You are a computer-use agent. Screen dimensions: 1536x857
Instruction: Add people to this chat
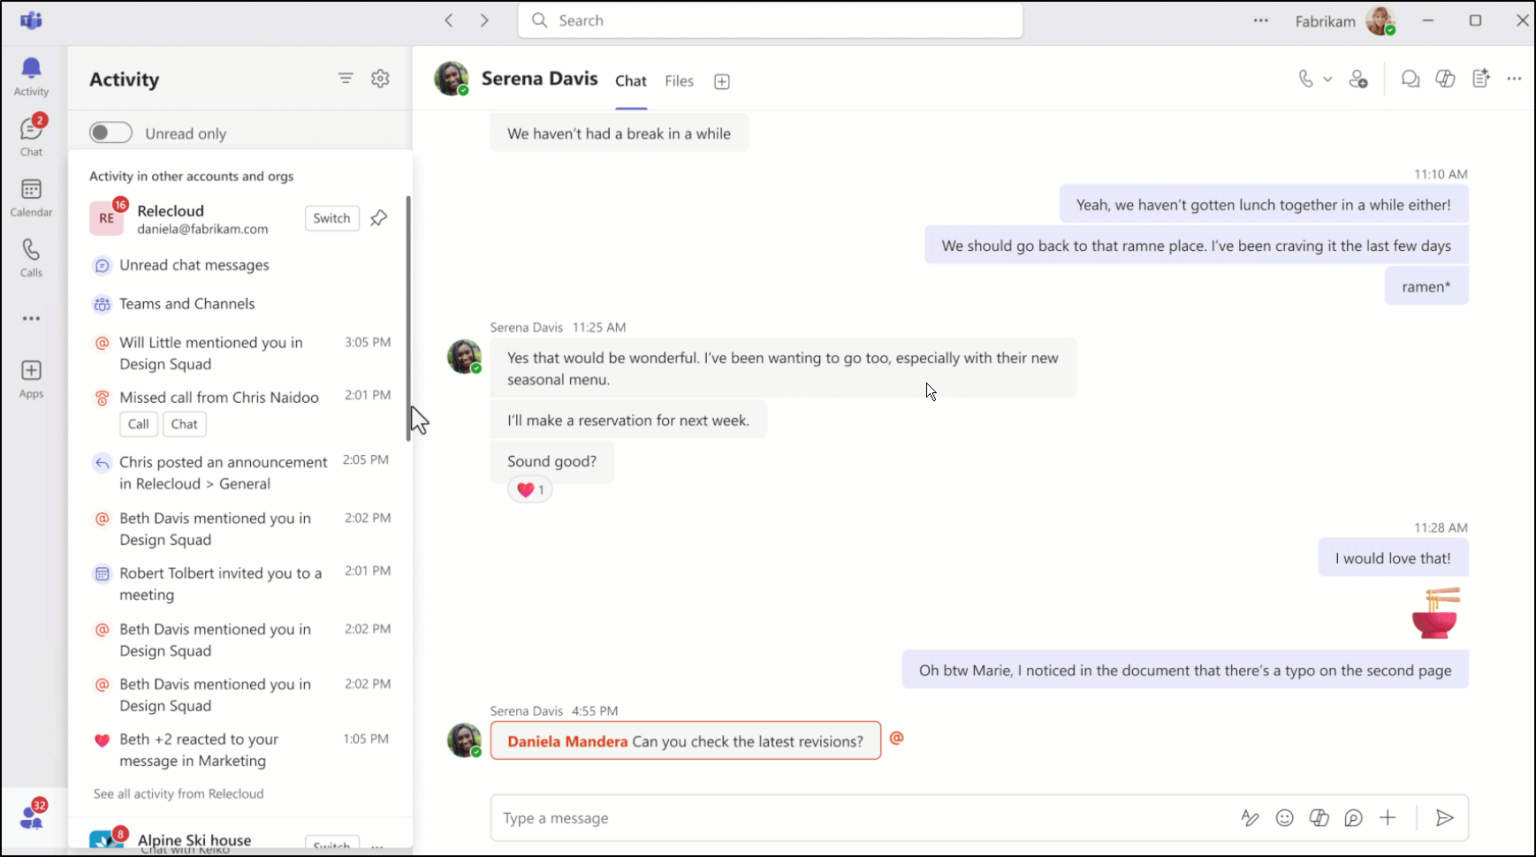click(x=1359, y=78)
